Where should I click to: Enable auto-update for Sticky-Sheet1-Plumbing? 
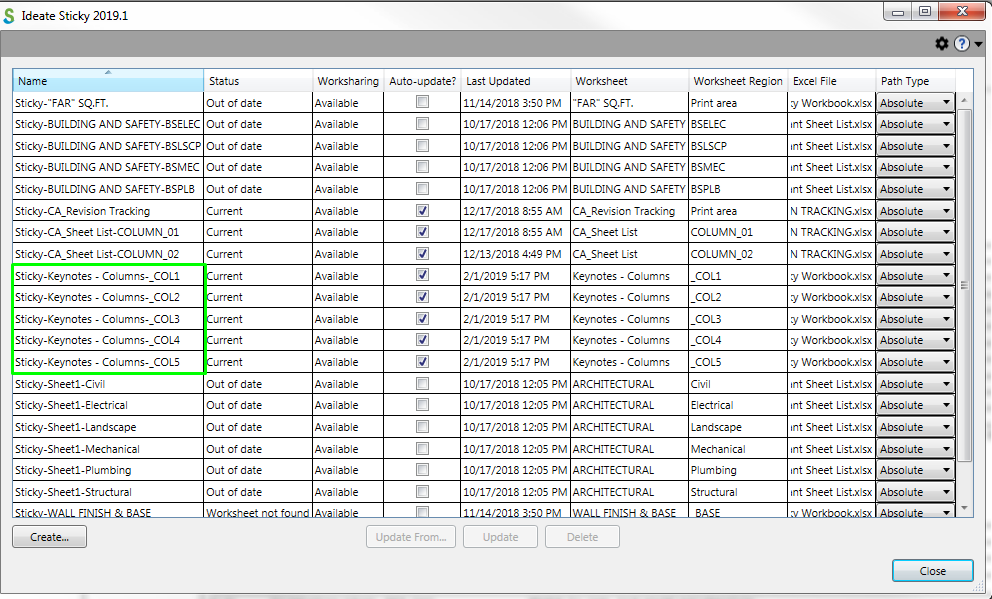click(x=422, y=469)
